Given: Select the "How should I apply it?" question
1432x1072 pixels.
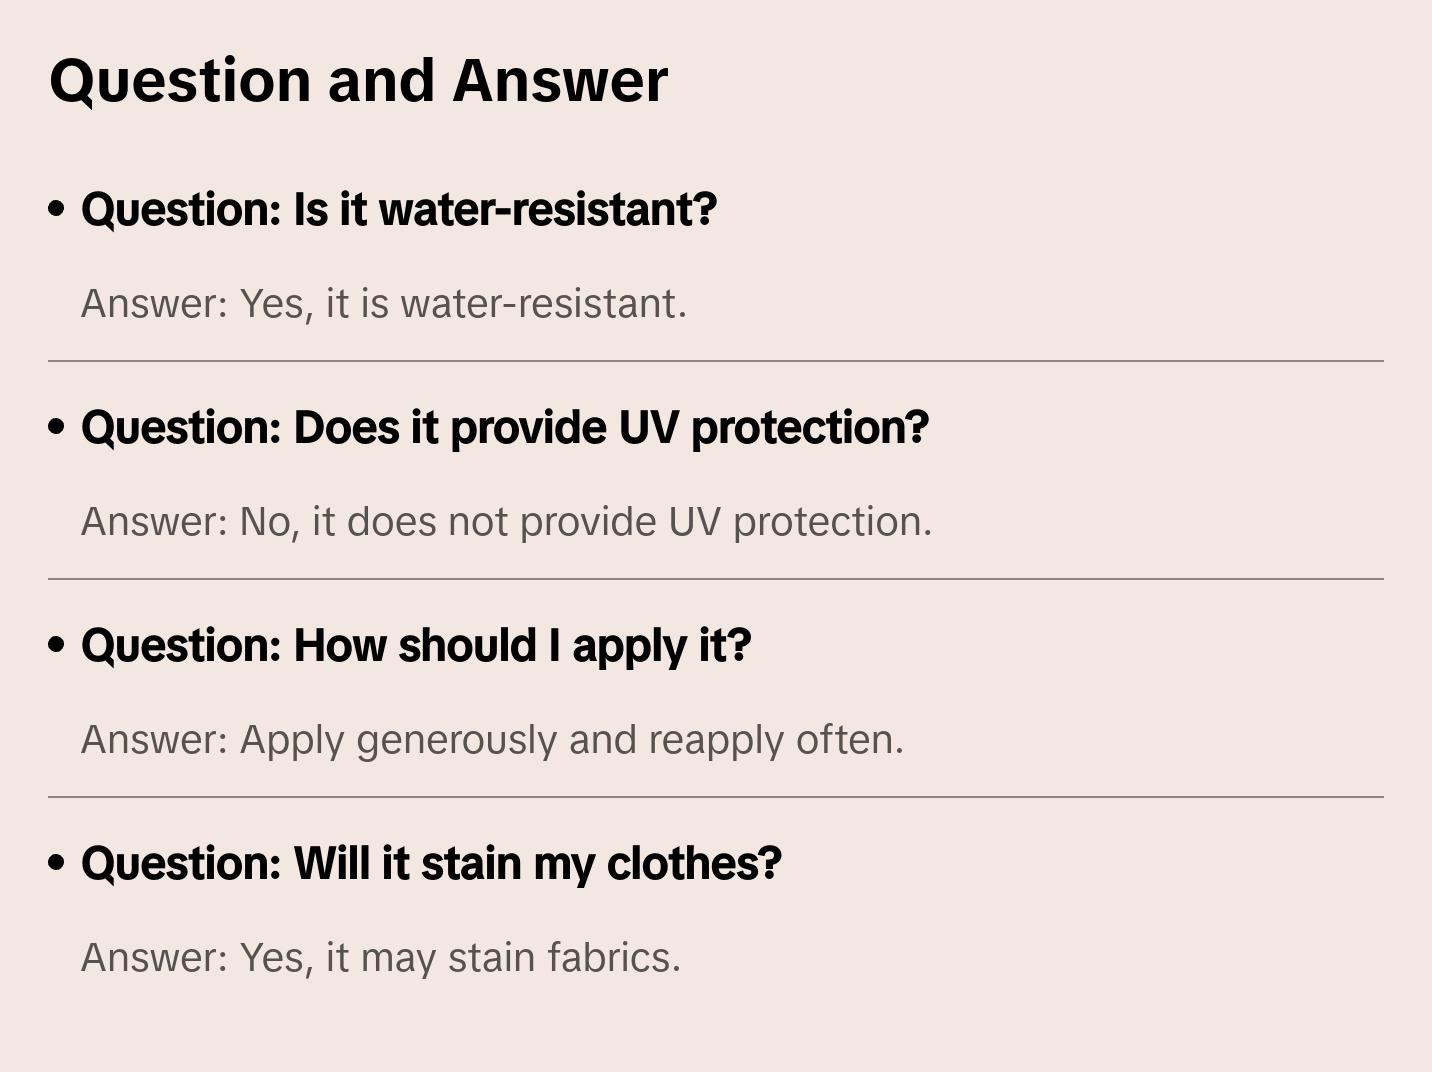Looking at the screenshot, I should point(416,646).
